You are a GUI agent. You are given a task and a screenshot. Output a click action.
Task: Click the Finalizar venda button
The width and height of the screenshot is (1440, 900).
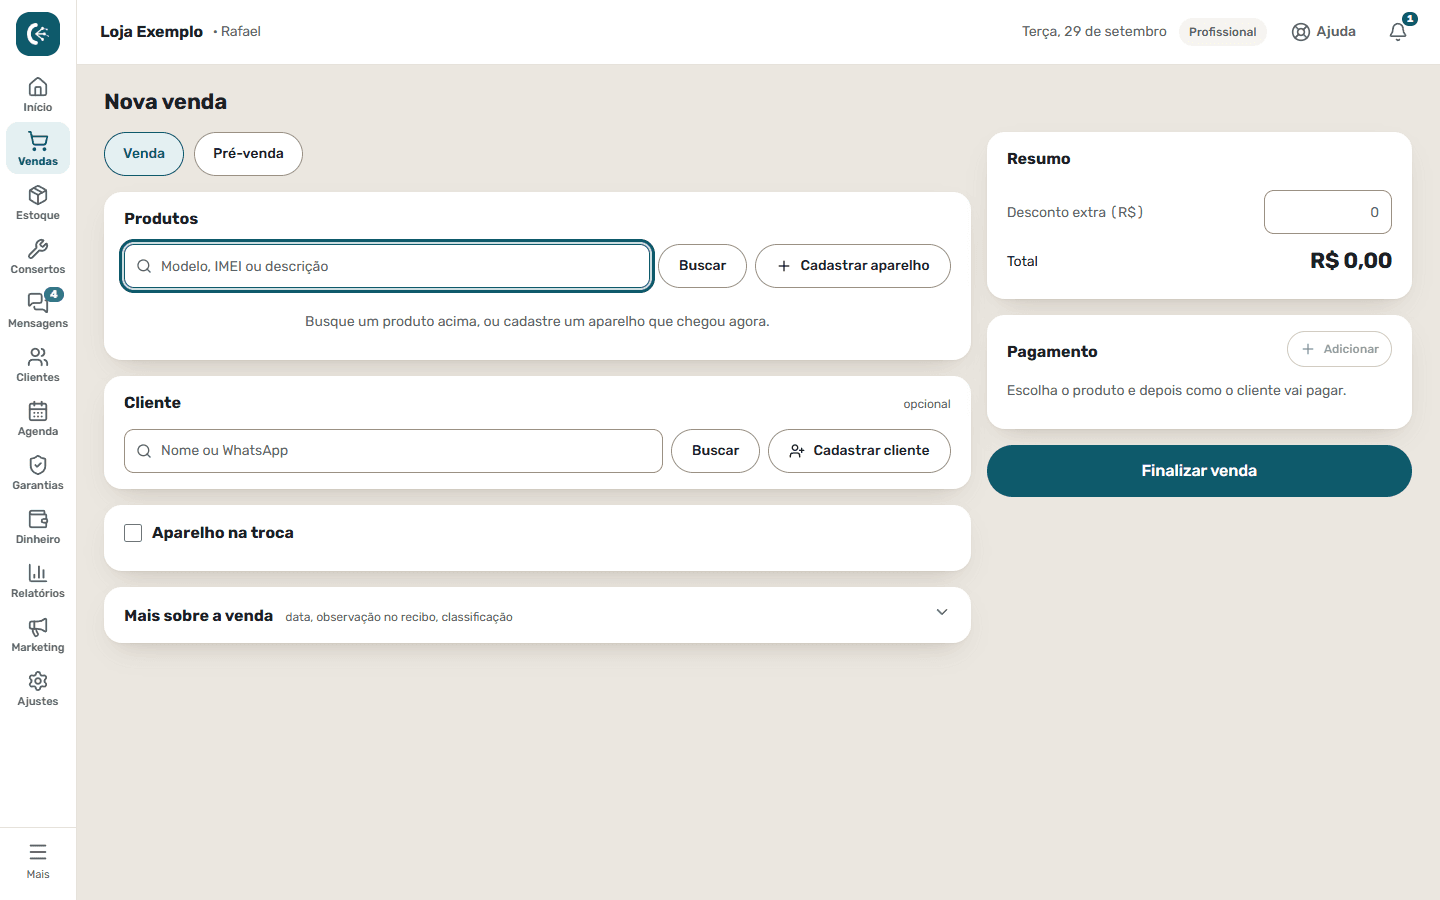[1199, 471]
